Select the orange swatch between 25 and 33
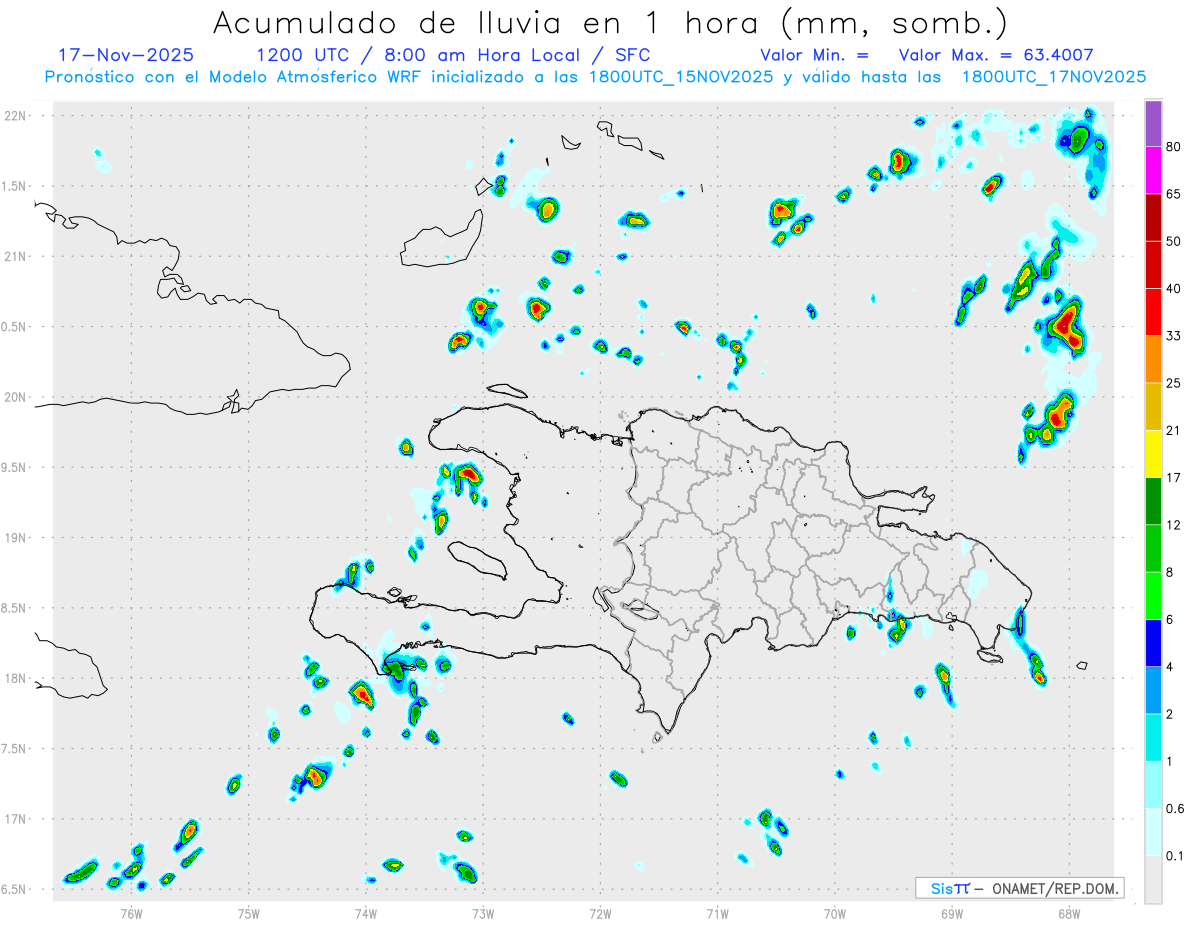Screen dimensions: 1200x927 [1153, 359]
